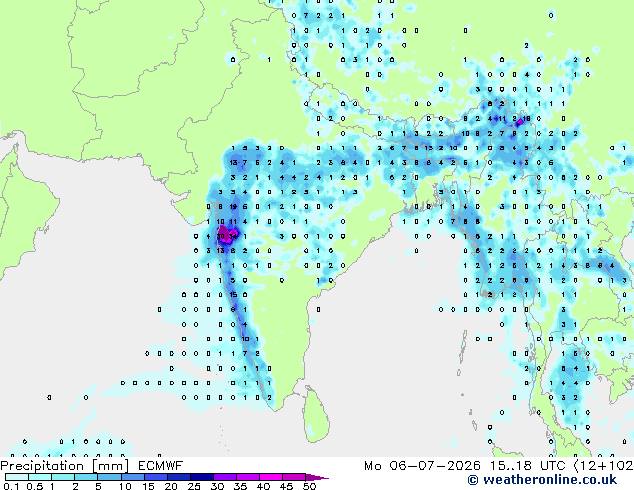Viewport: 634px width, 490px height.
Task: Click the 'ECMWF' model label
Action: [x=161, y=466]
